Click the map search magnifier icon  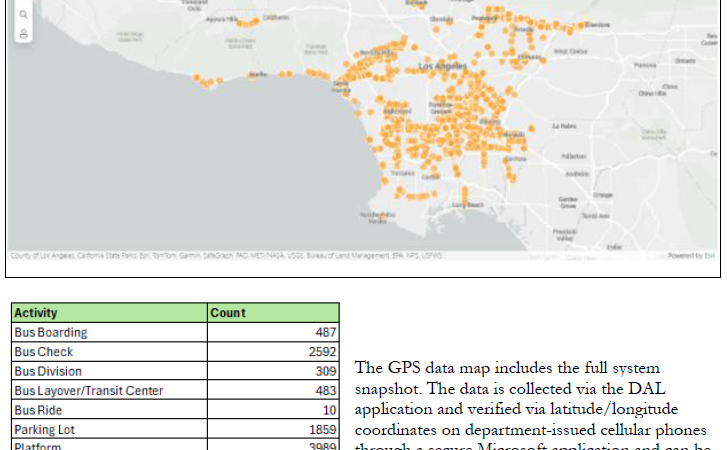[23, 15]
